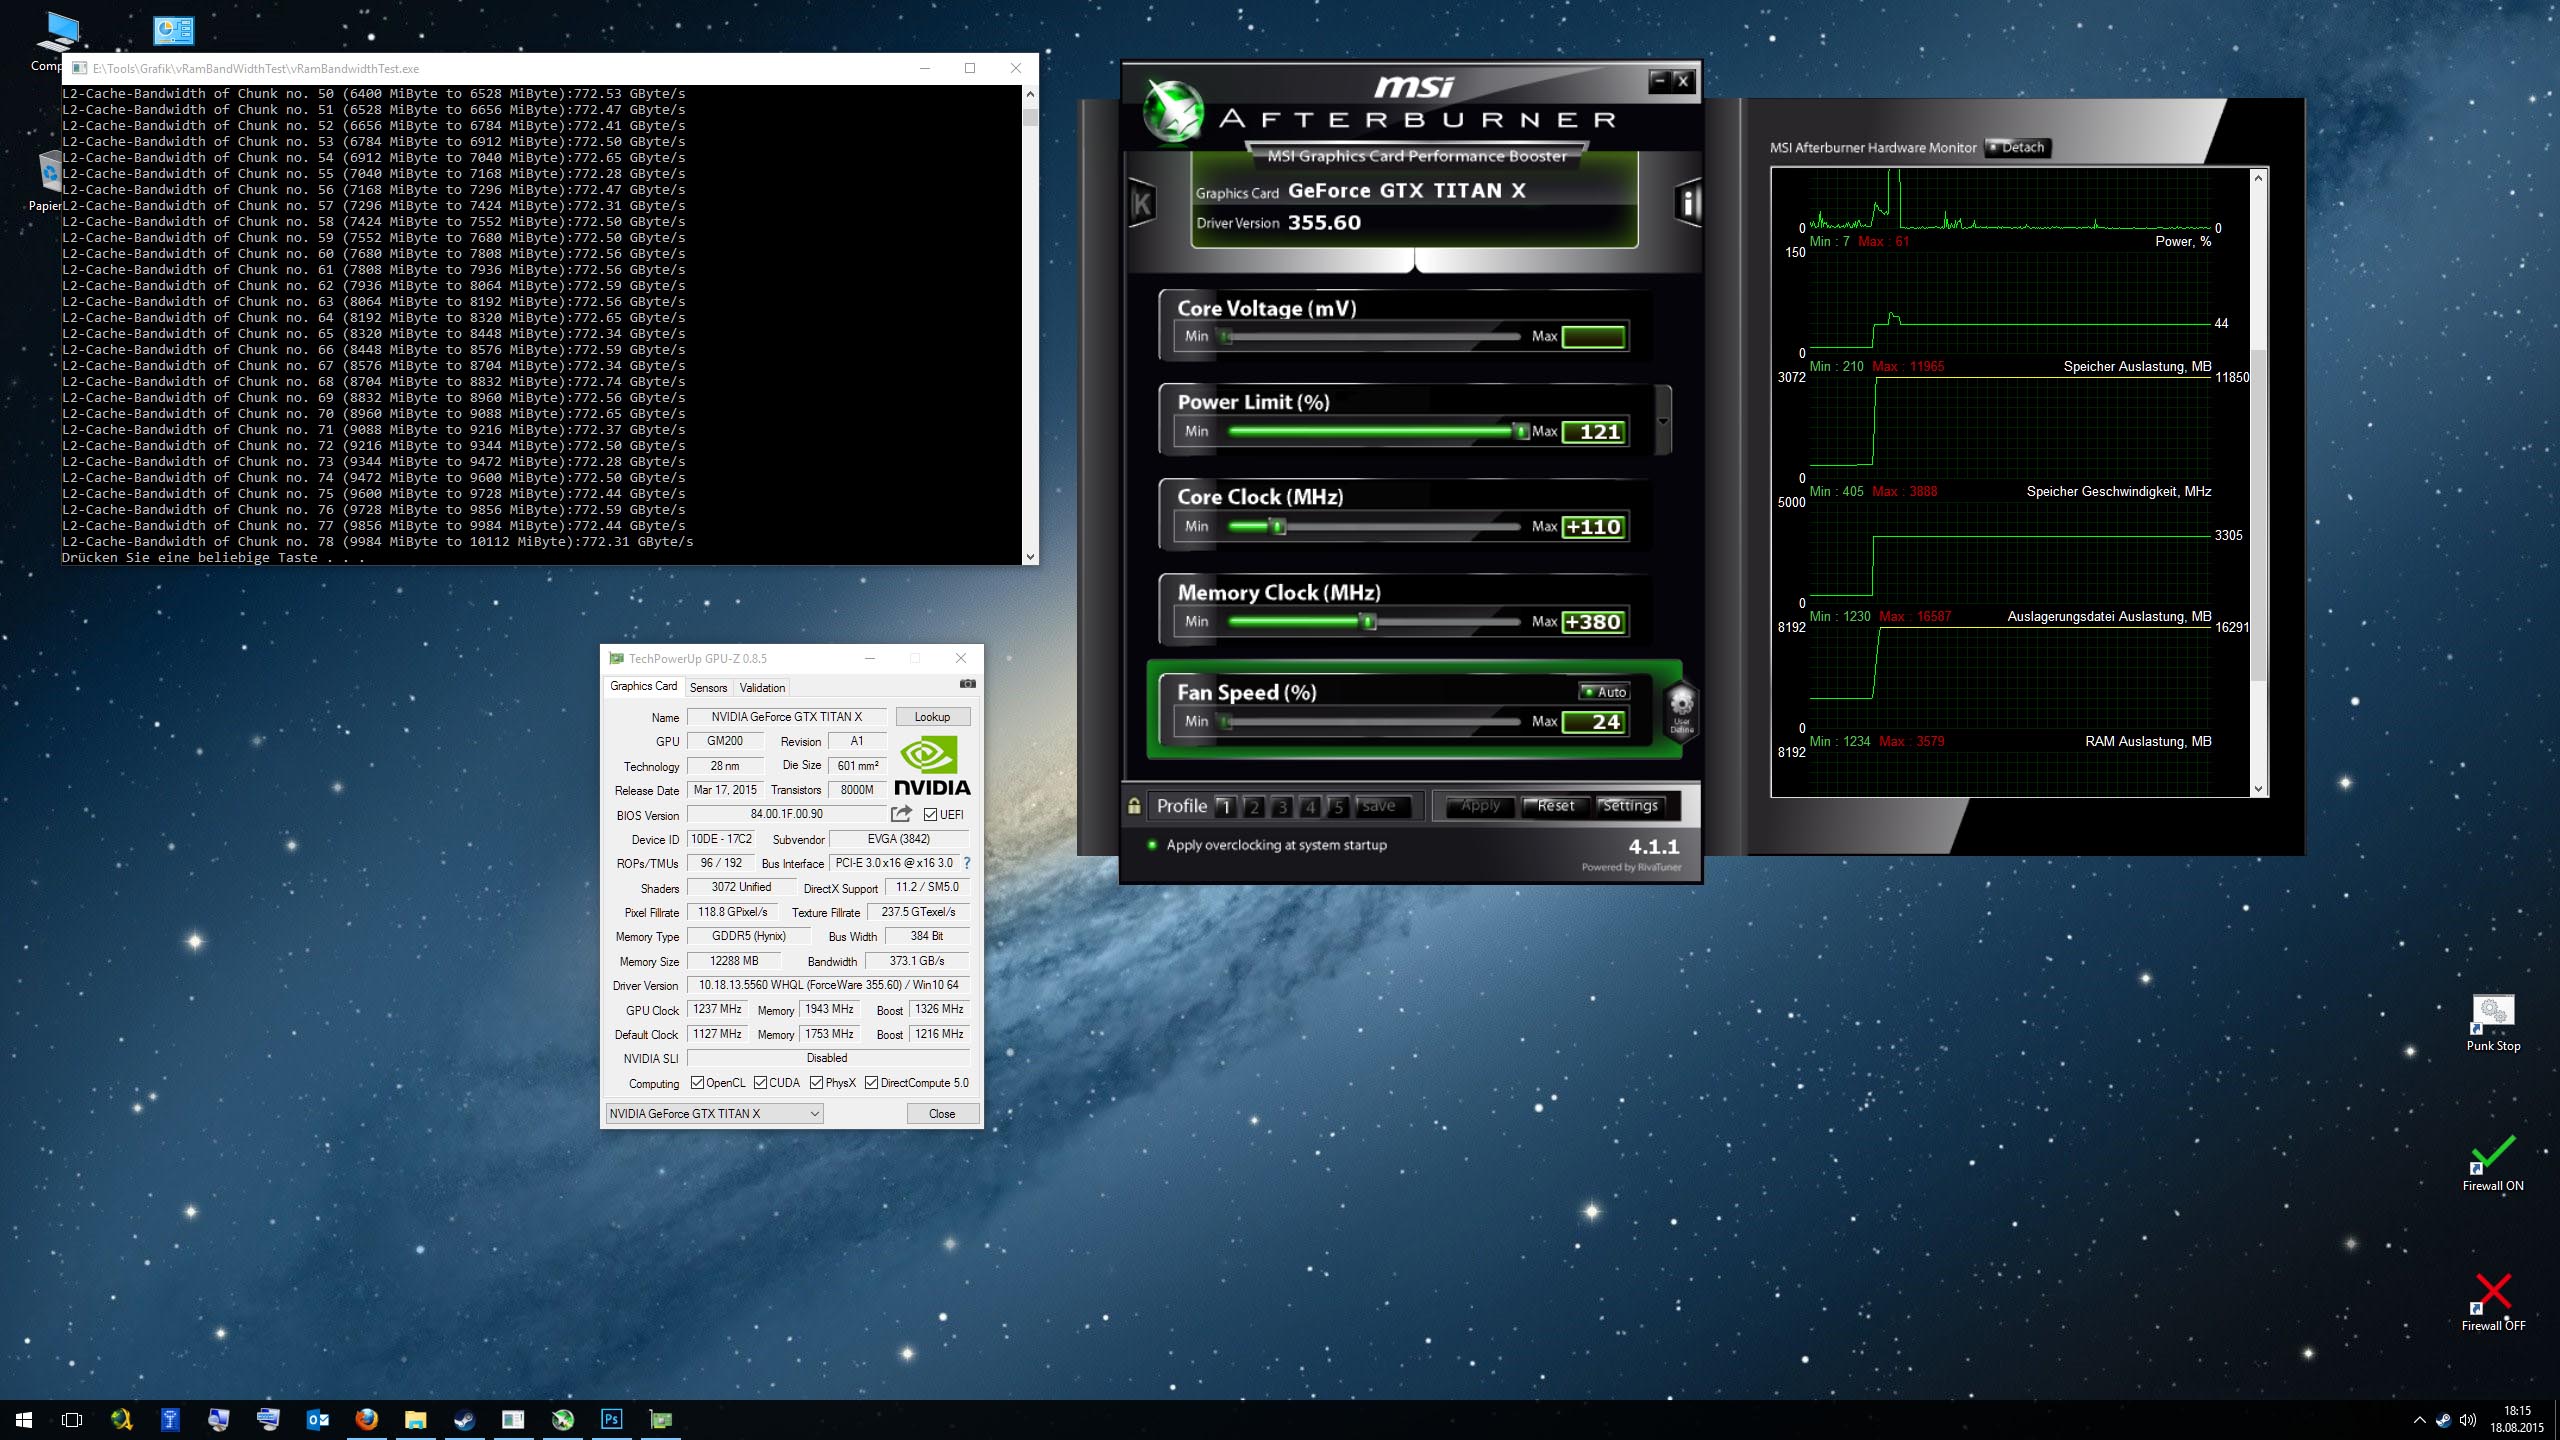Click the Kombustor K icon in Afterburner
The height and width of the screenshot is (1440, 2560).
point(1142,204)
